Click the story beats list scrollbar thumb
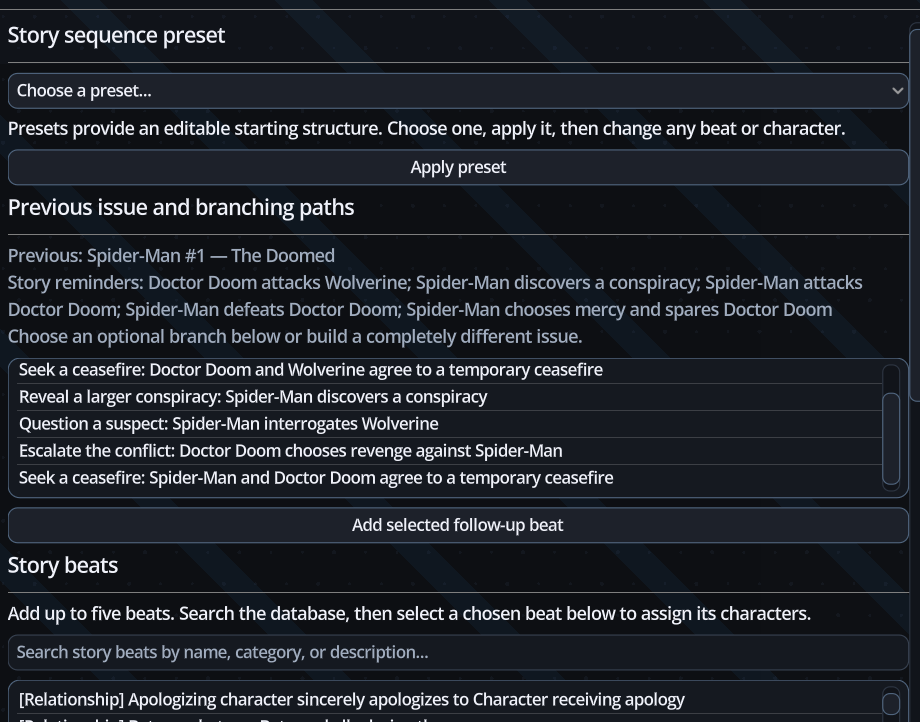The width and height of the screenshot is (920, 722). pos(891,703)
